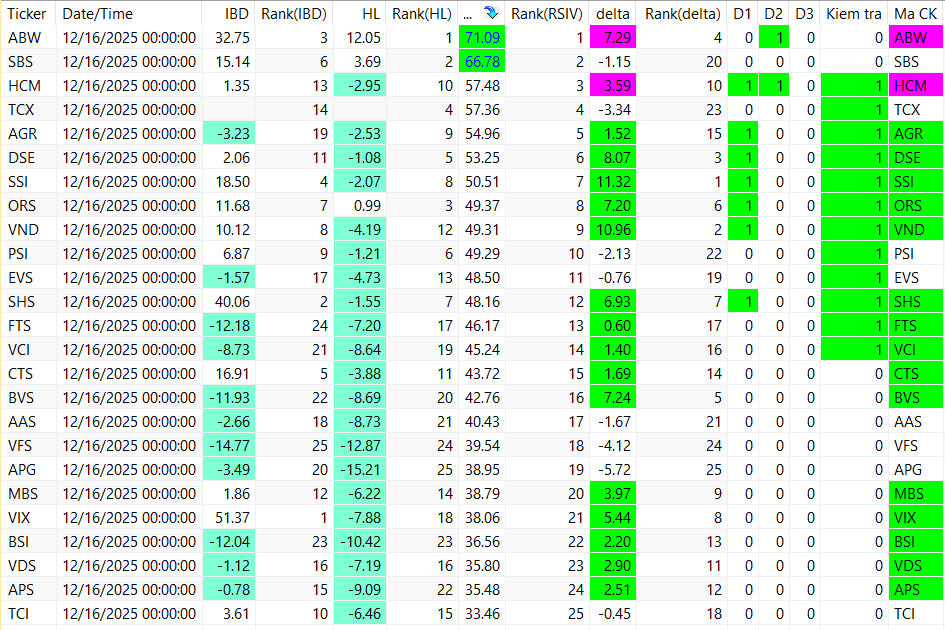Image resolution: width=945 pixels, height=630 pixels.
Task: Click the RSIV value 33.46 in TCI row
Action: pyautogui.click(x=482, y=614)
